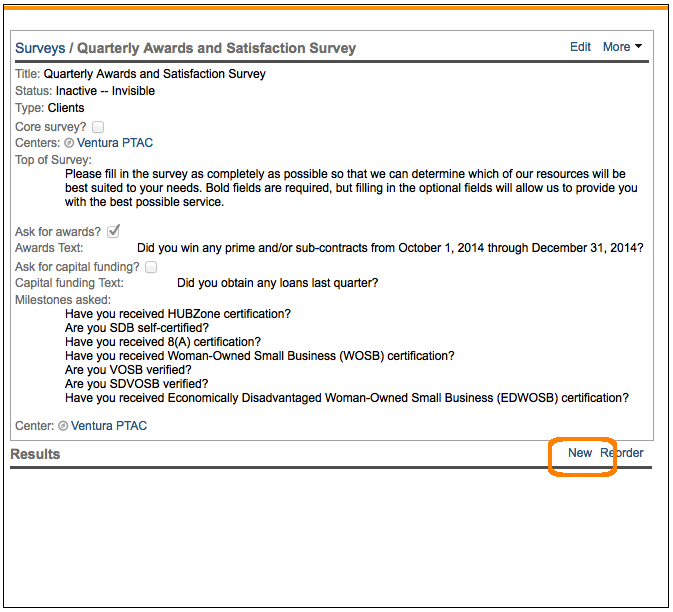Click the Edit link in survey header

pos(580,47)
